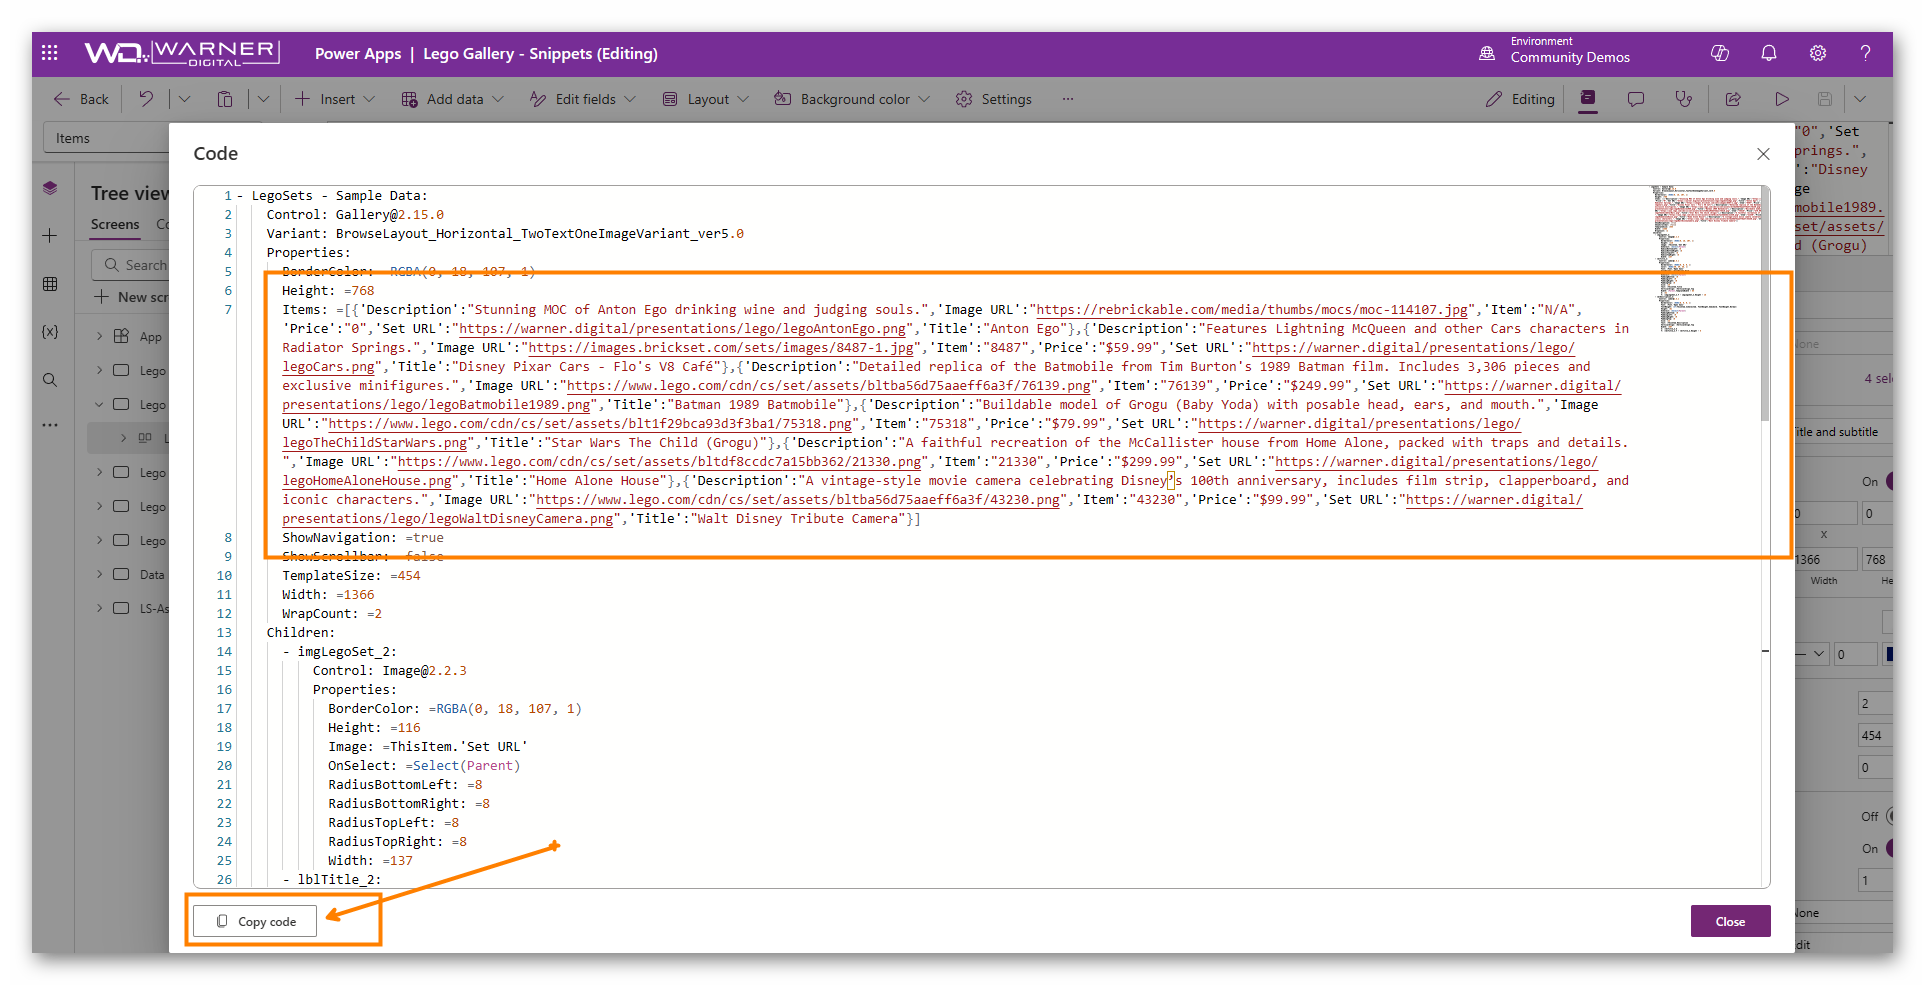Open the Tree view layers icon in sidebar

click(50, 188)
